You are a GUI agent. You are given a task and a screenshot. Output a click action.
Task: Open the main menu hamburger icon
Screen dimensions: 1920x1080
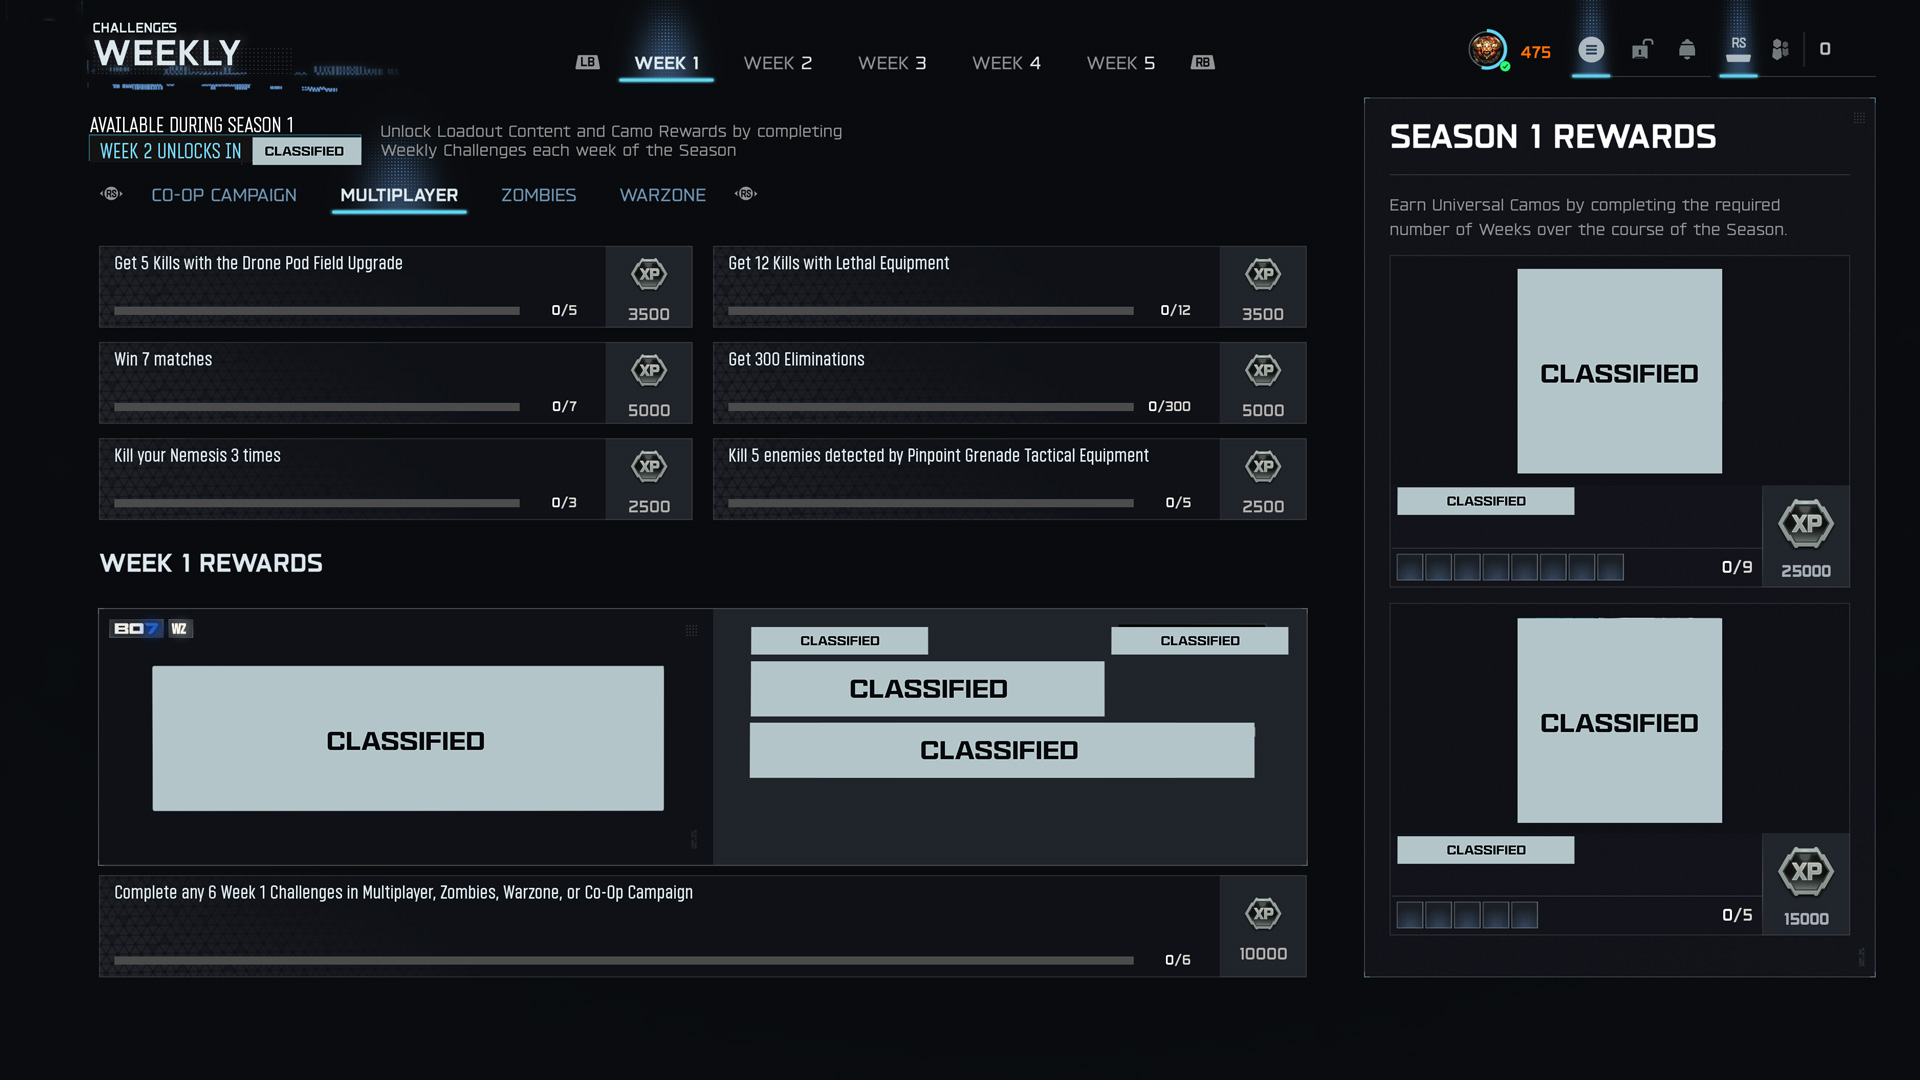click(x=1591, y=49)
